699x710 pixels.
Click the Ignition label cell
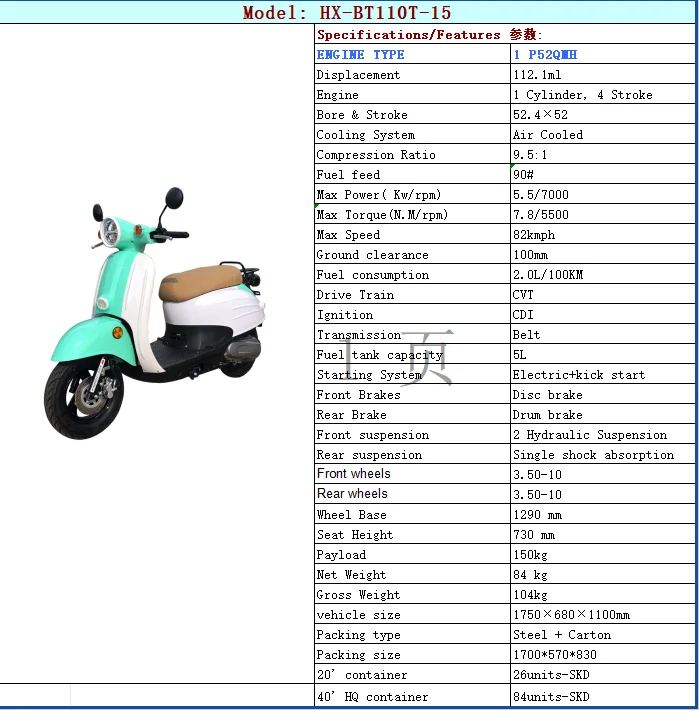(412, 315)
